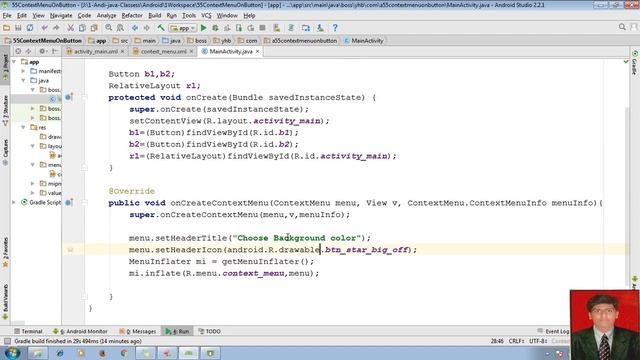Image resolution: width=640 pixels, height=360 pixels.
Task: Open the VCS menu
Action: click(206, 16)
